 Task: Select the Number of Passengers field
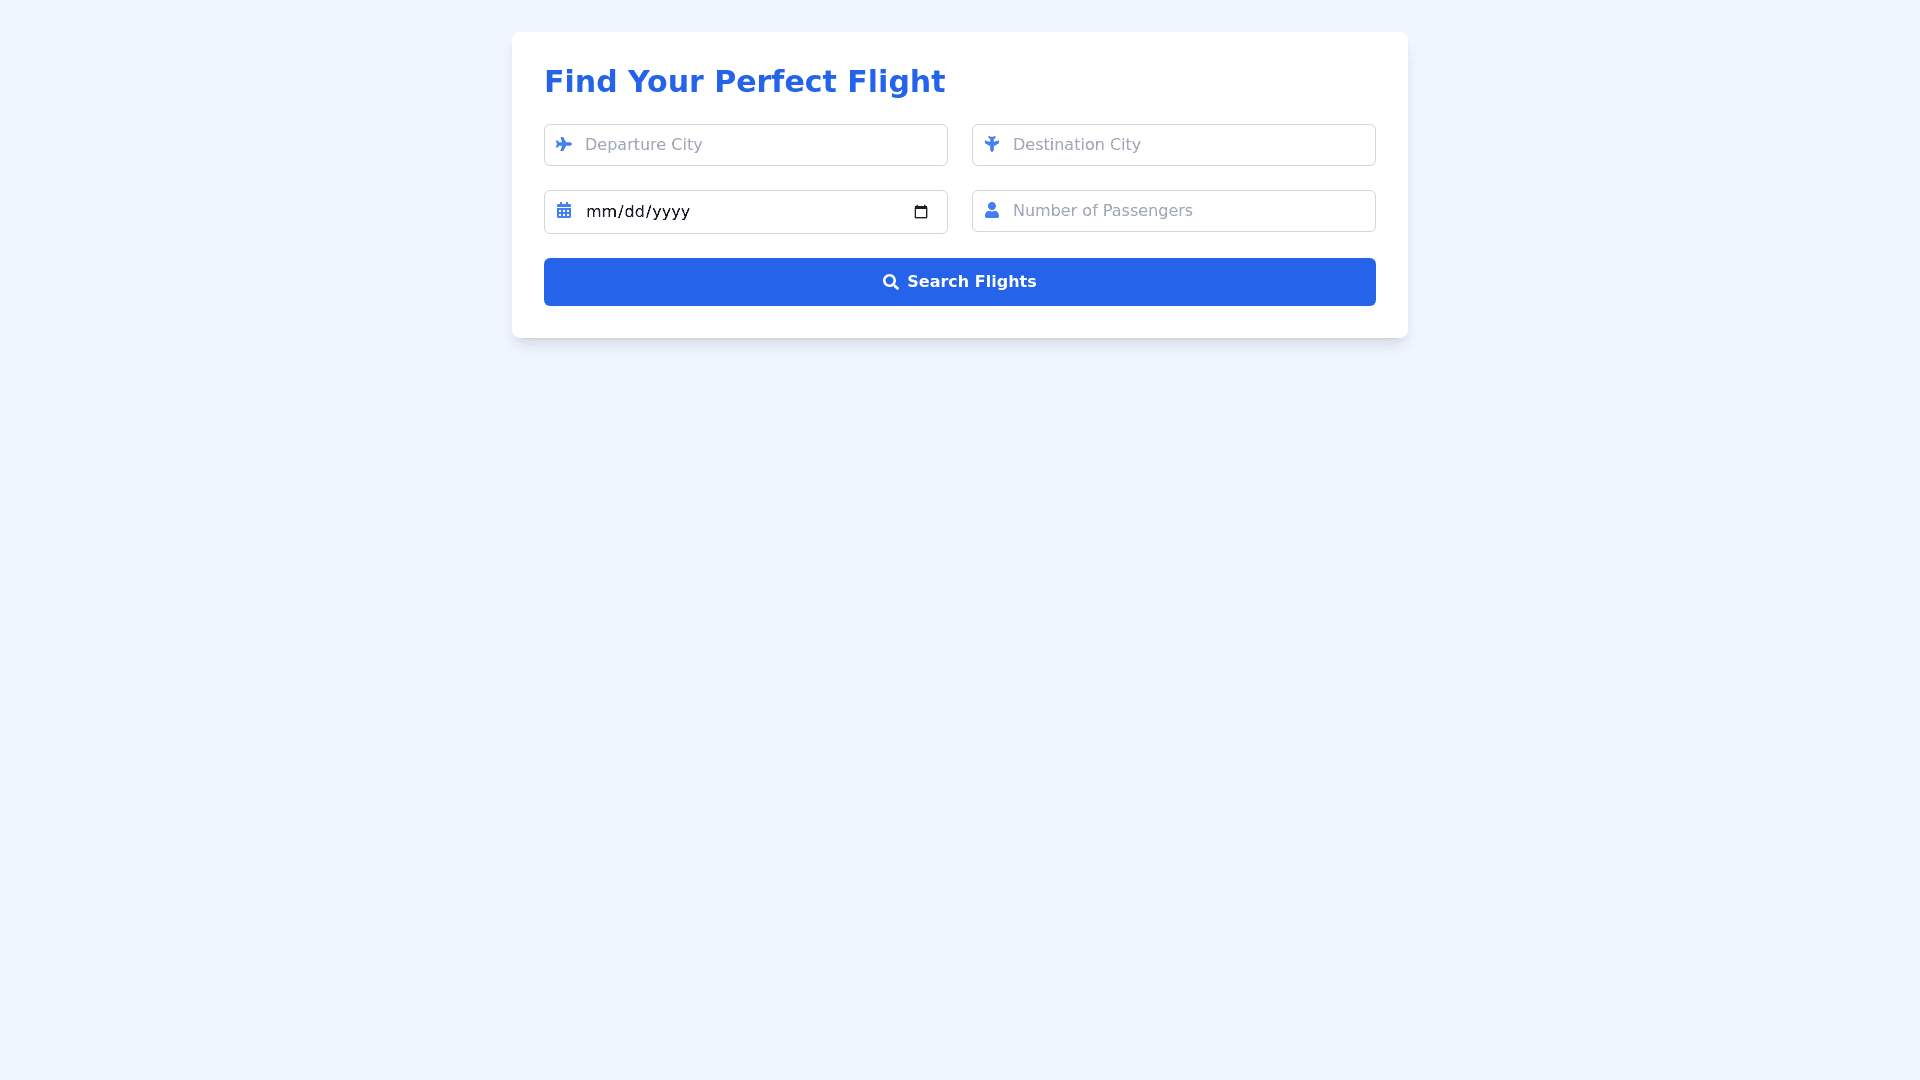click(x=1188, y=211)
